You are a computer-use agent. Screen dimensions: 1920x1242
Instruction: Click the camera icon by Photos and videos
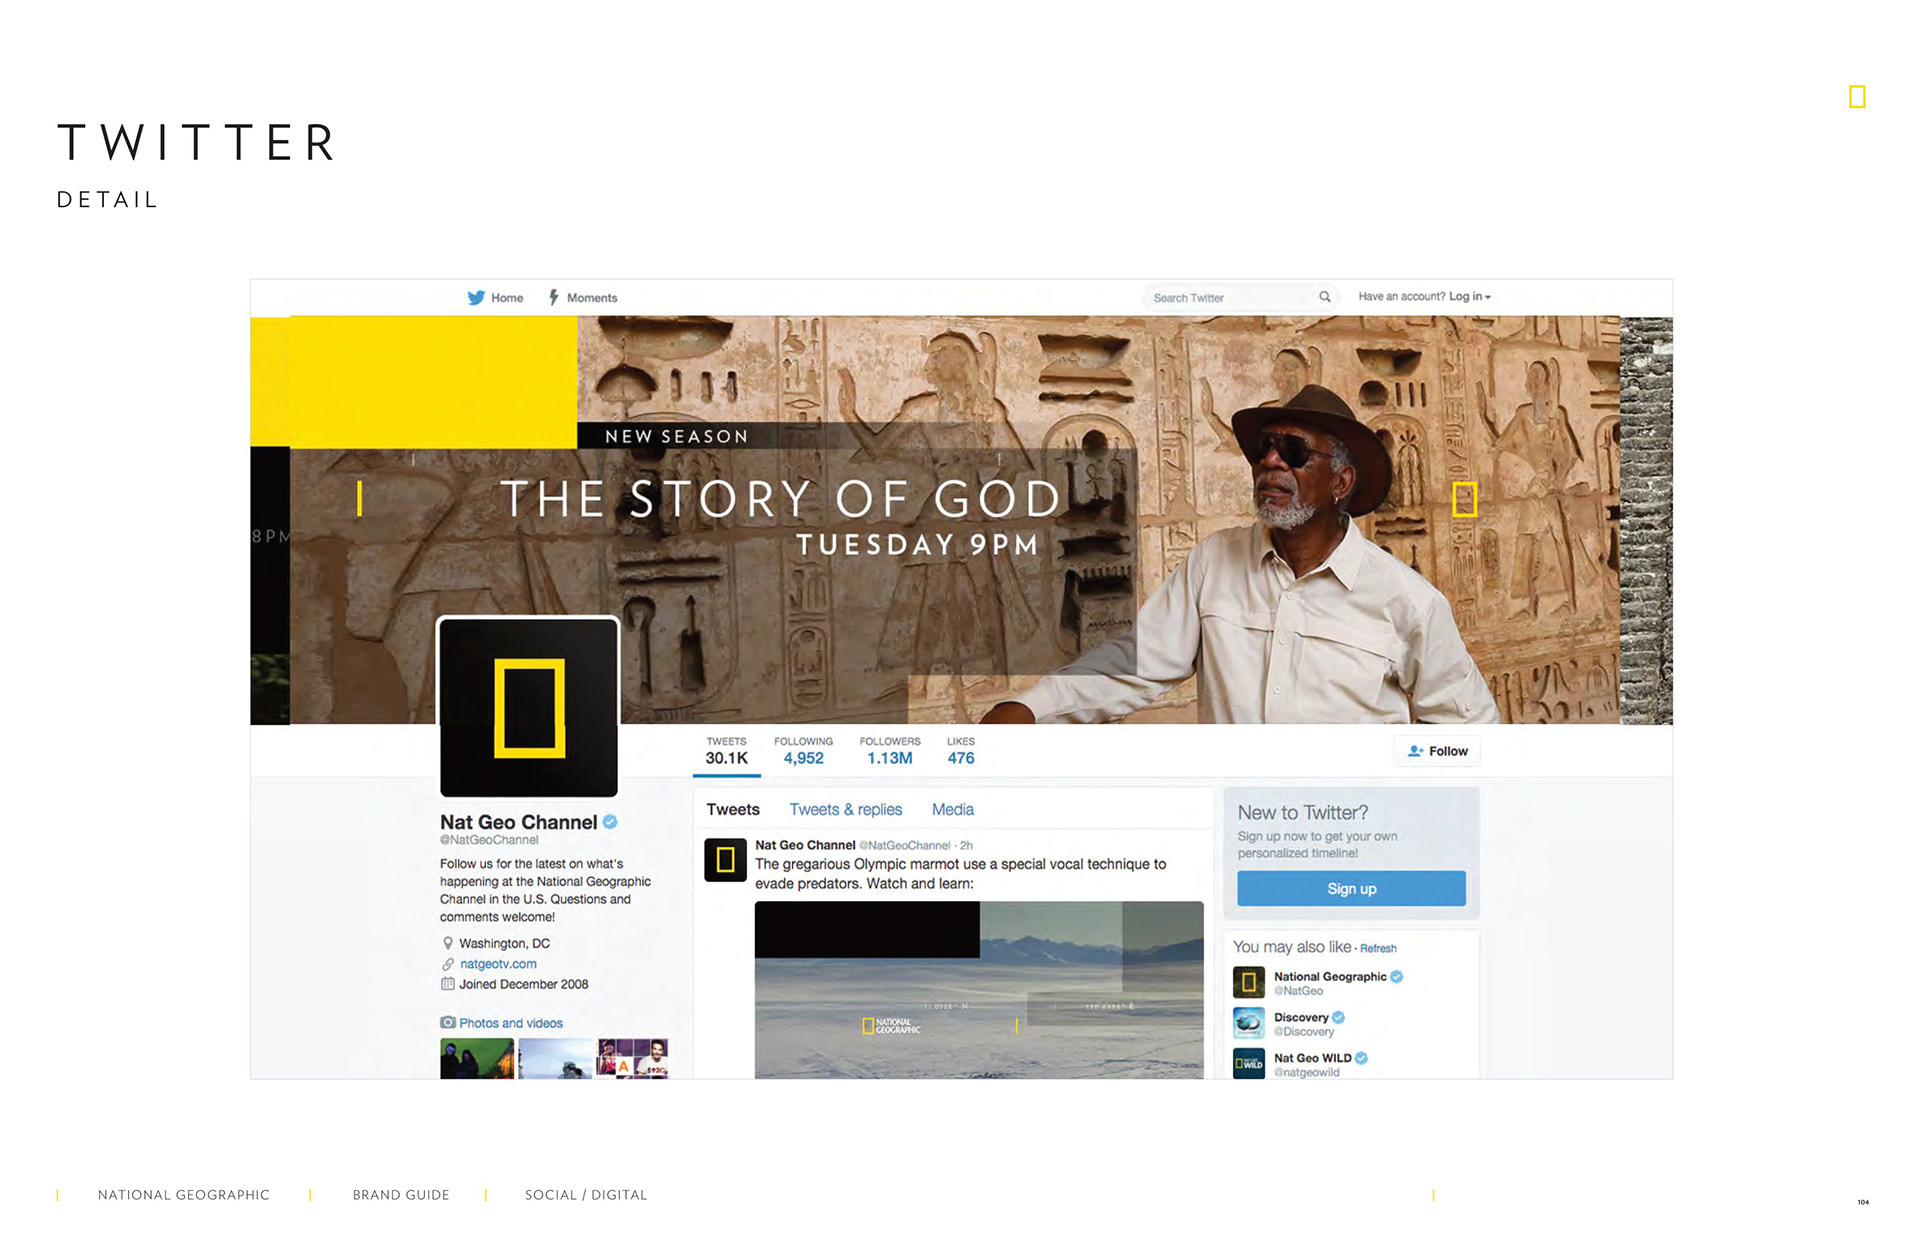448,1023
